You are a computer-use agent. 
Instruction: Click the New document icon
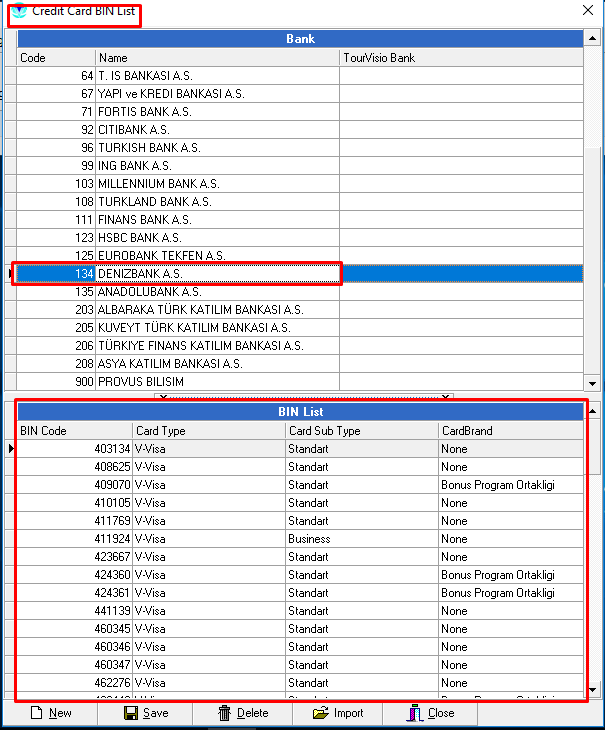pos(37,713)
